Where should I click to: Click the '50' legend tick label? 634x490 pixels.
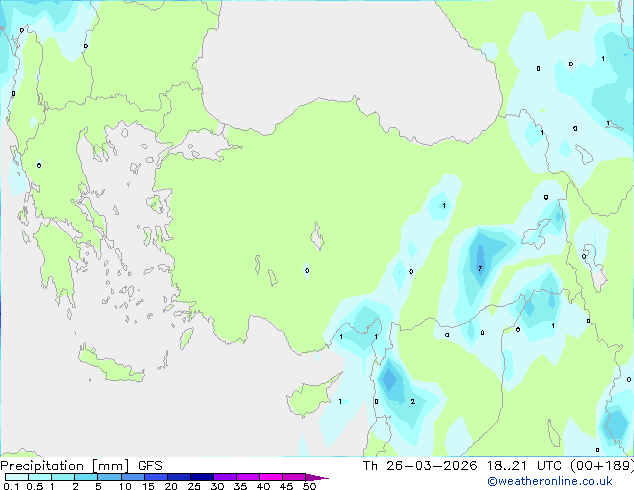coord(309,486)
